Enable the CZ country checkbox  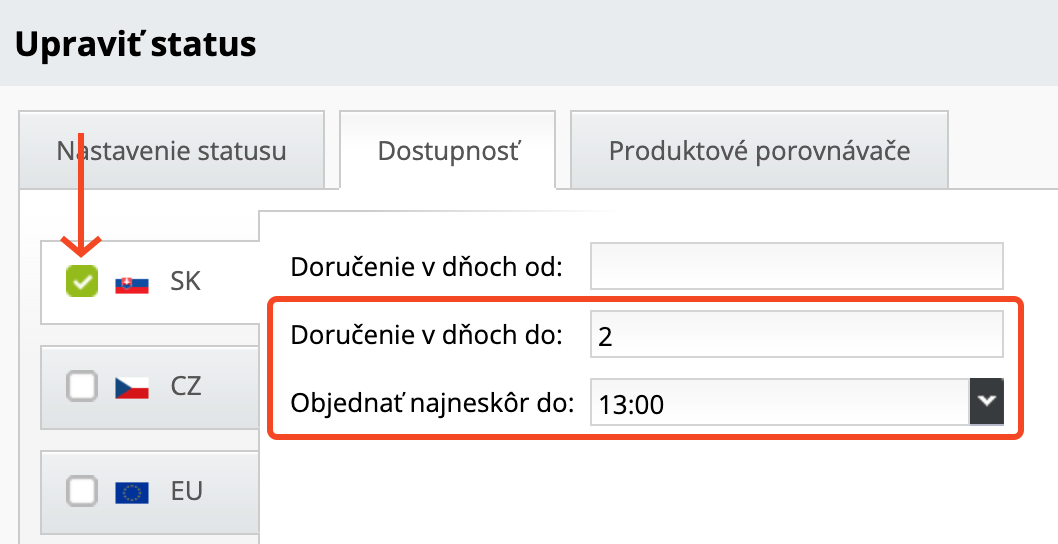click(x=82, y=387)
